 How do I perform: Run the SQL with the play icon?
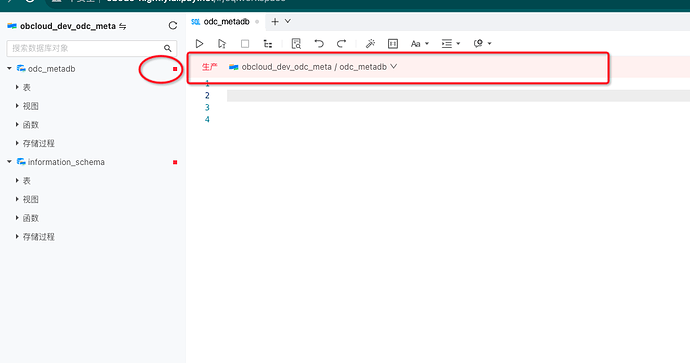[x=199, y=44]
